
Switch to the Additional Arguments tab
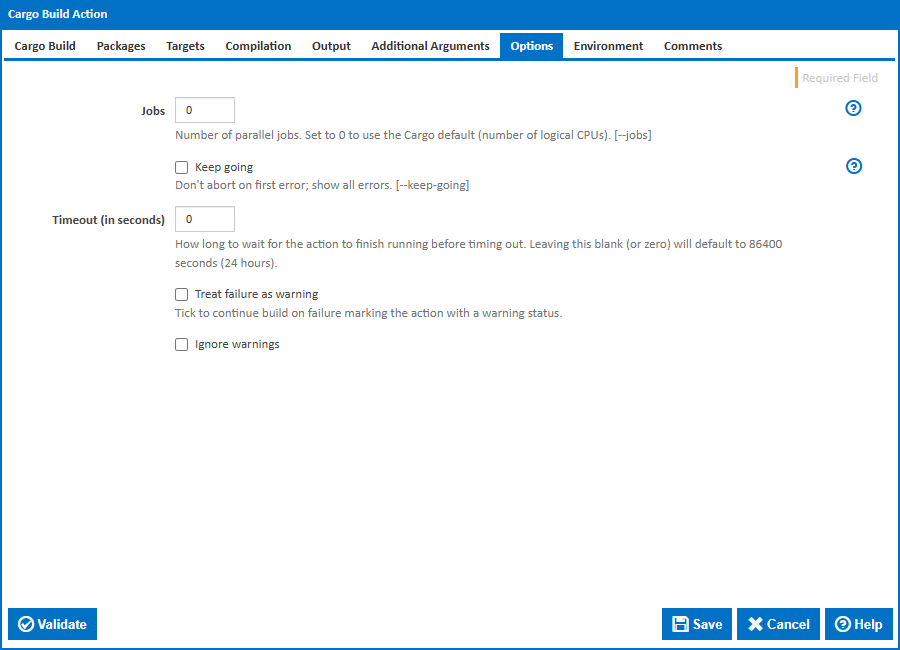click(x=430, y=45)
